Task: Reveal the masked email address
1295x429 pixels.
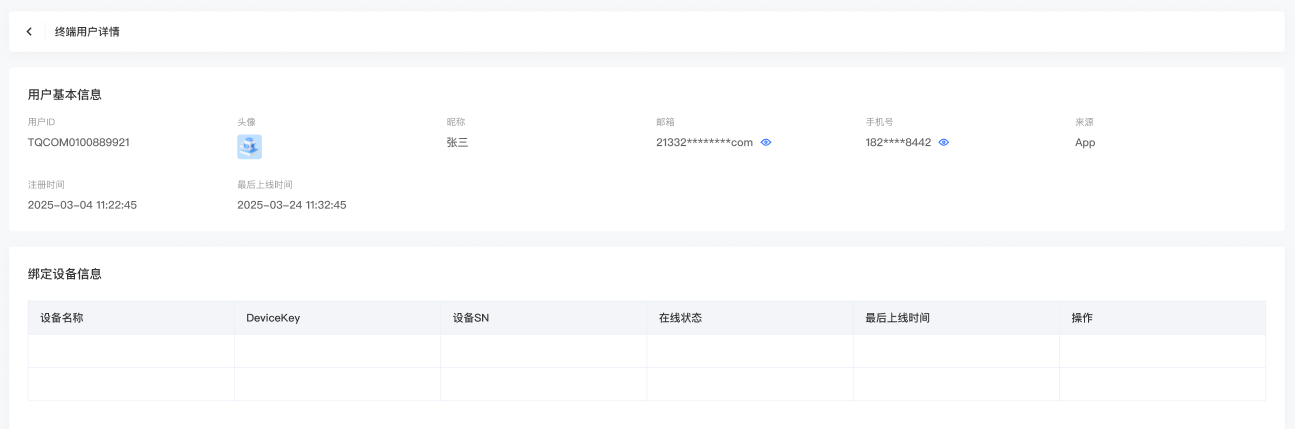Action: pos(766,143)
